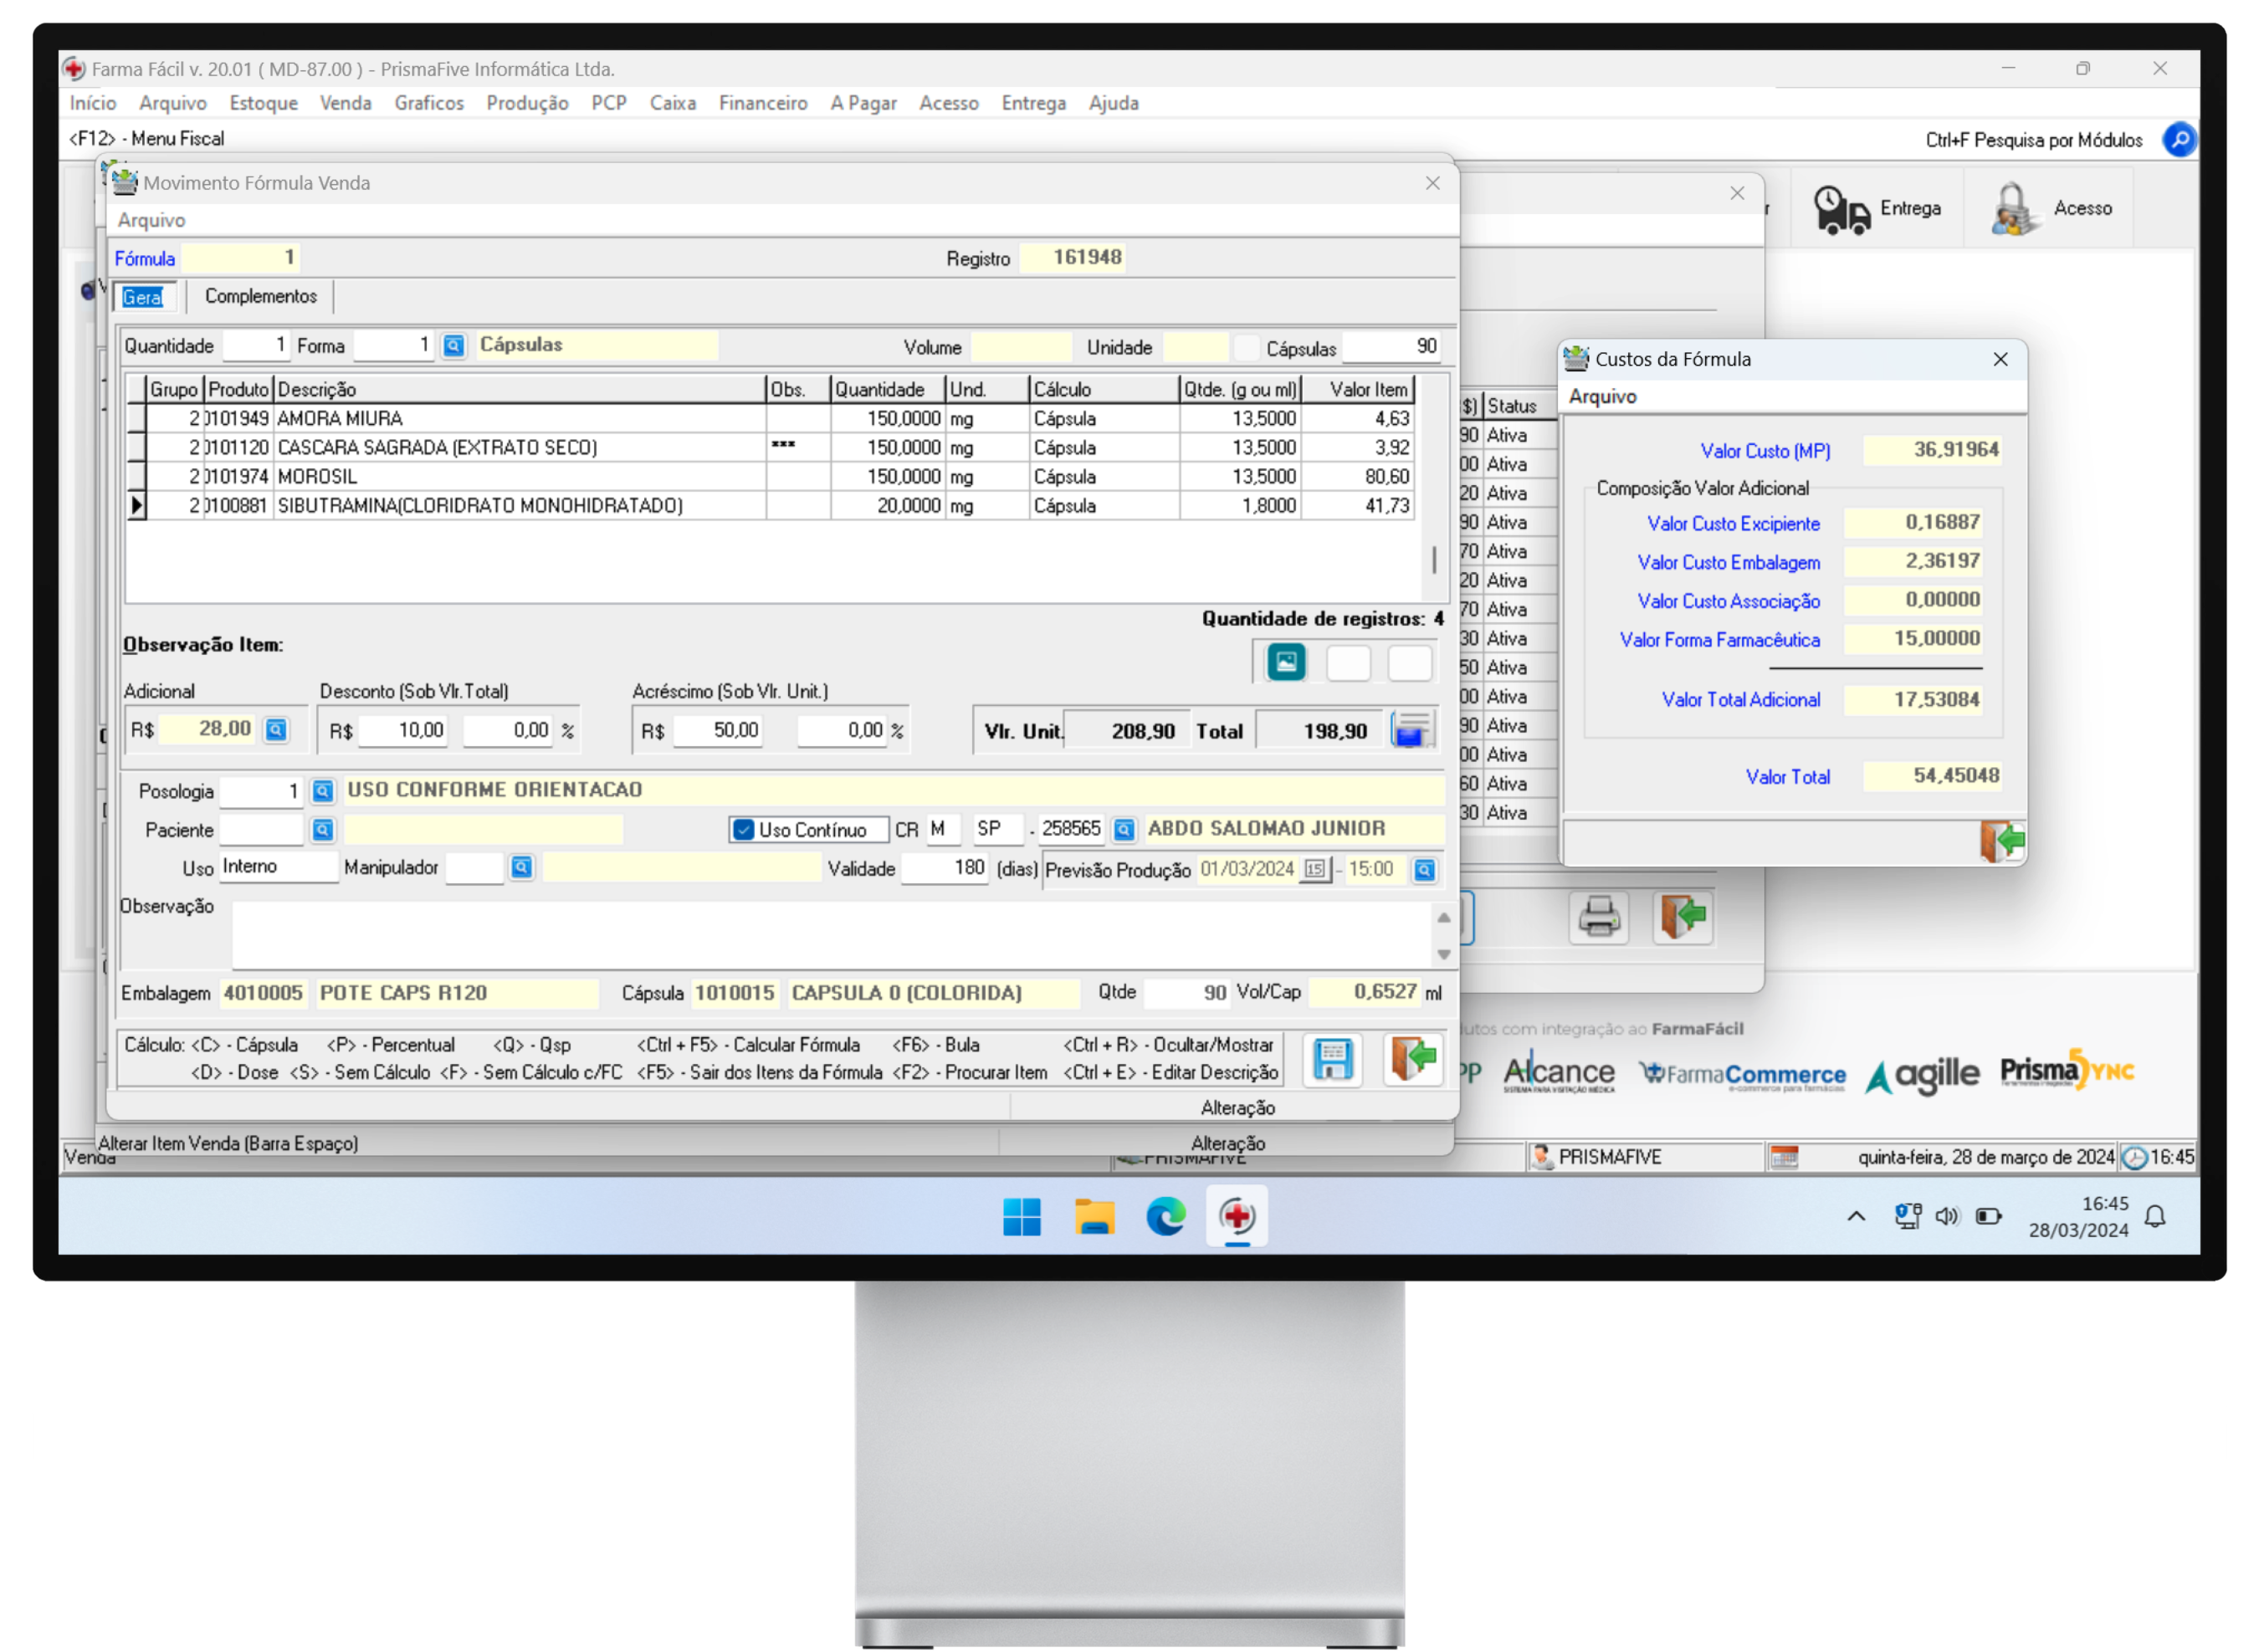The width and height of the screenshot is (2259, 1652).
Task: Open the calculator icon beside Total
Action: 1412,730
